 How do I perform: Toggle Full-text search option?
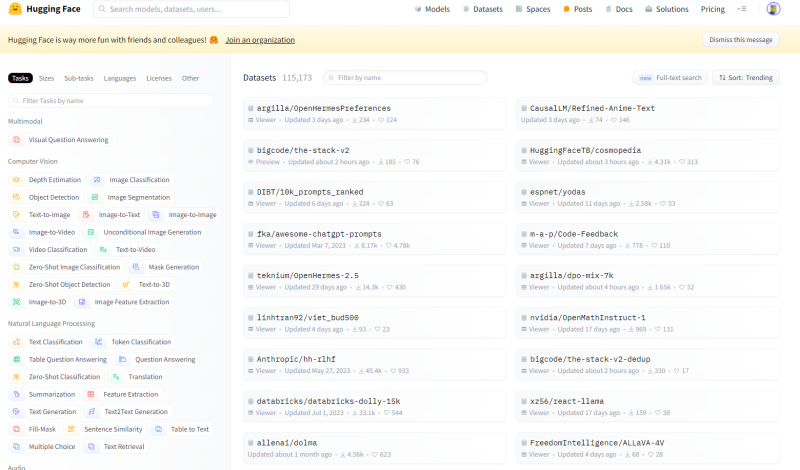click(670, 77)
